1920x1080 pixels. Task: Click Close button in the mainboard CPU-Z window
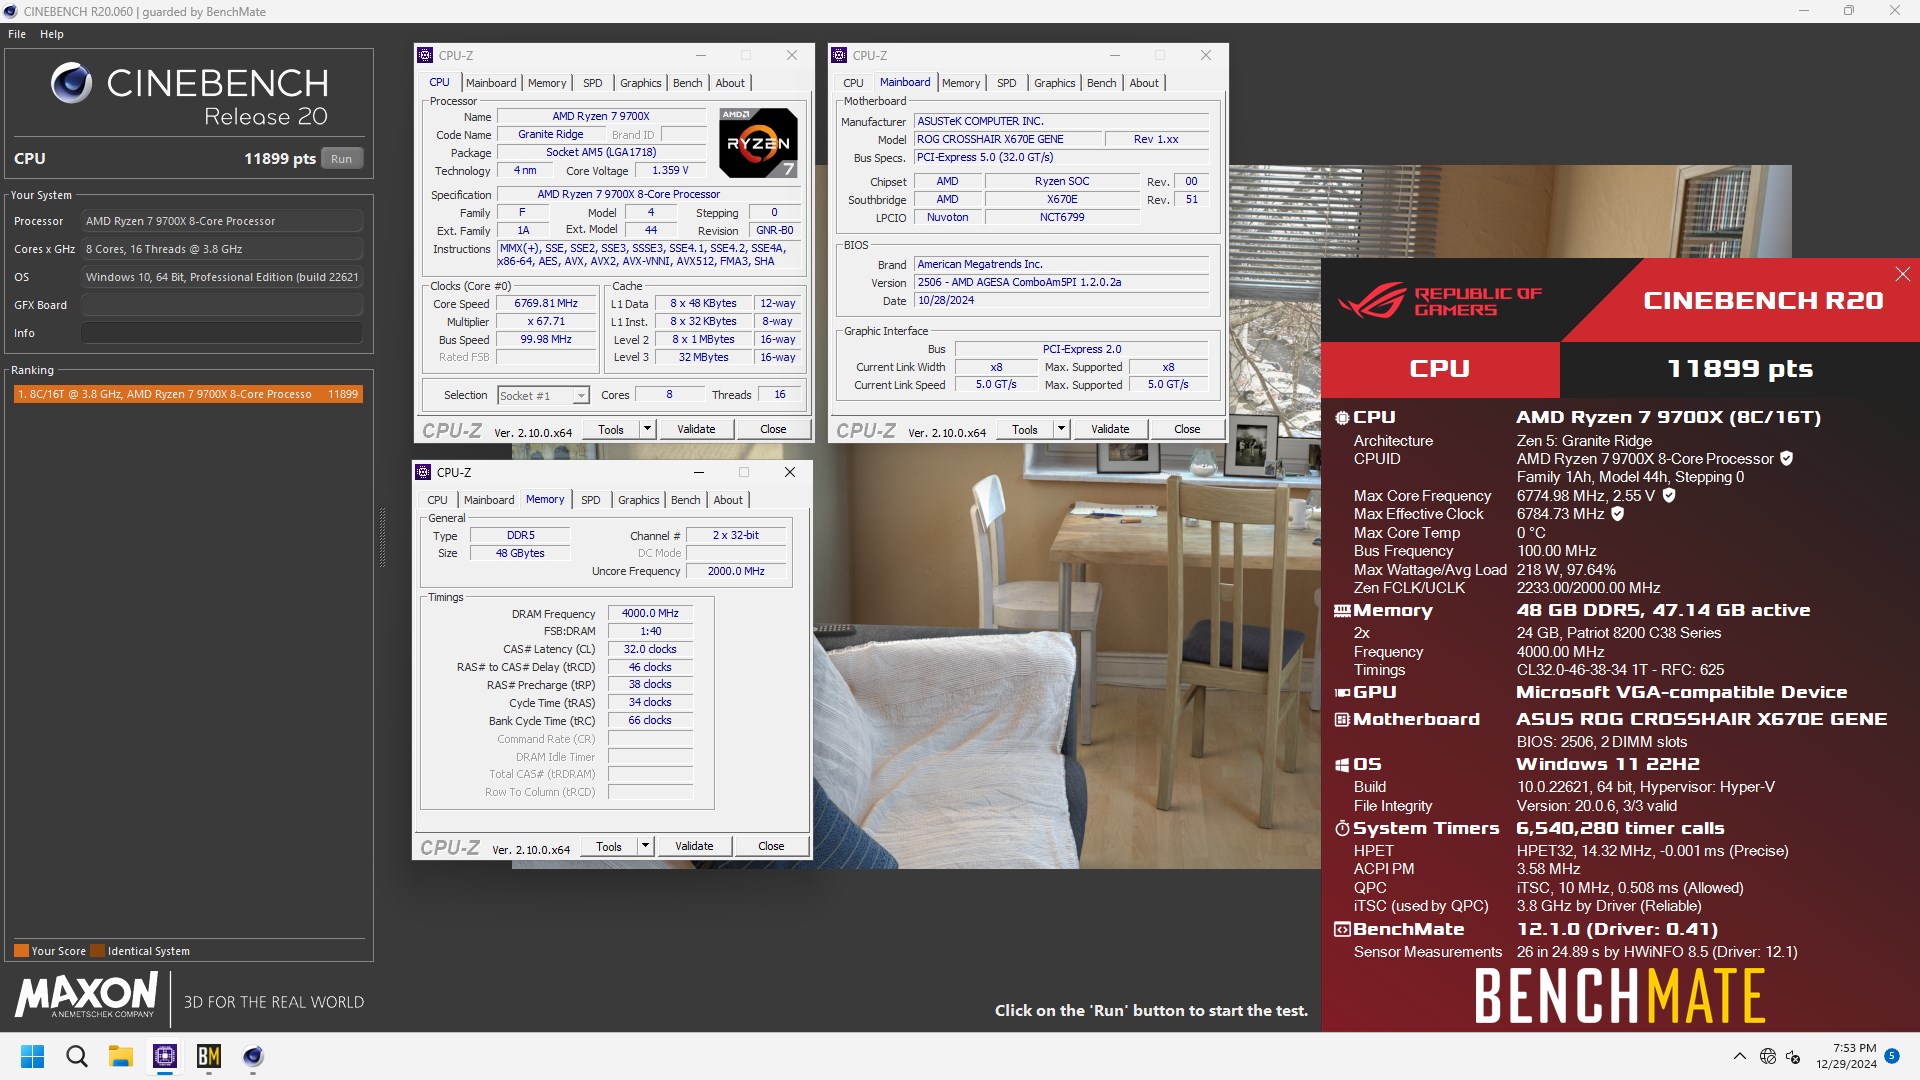point(1187,429)
